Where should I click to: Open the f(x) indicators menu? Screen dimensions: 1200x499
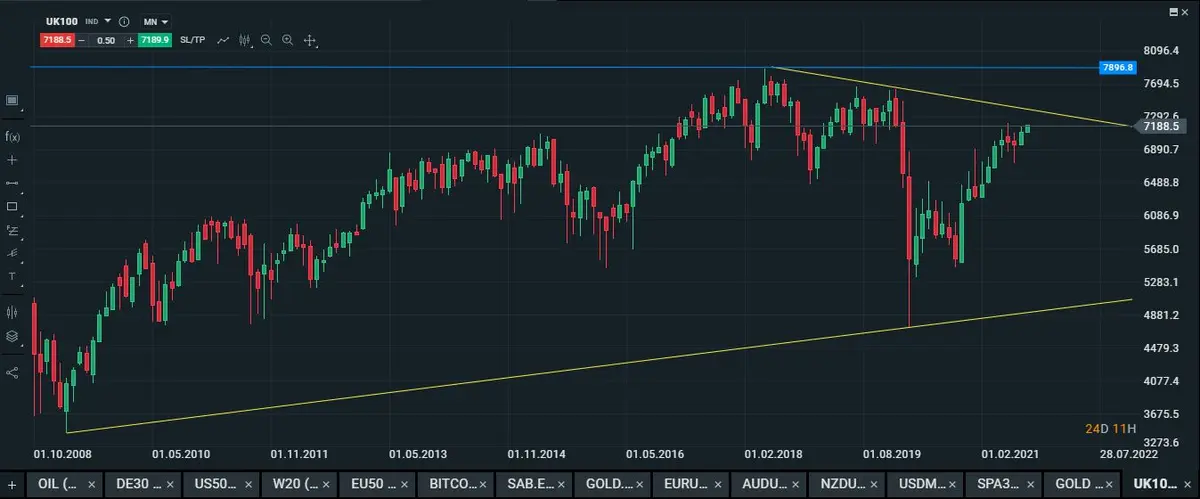pos(13,136)
